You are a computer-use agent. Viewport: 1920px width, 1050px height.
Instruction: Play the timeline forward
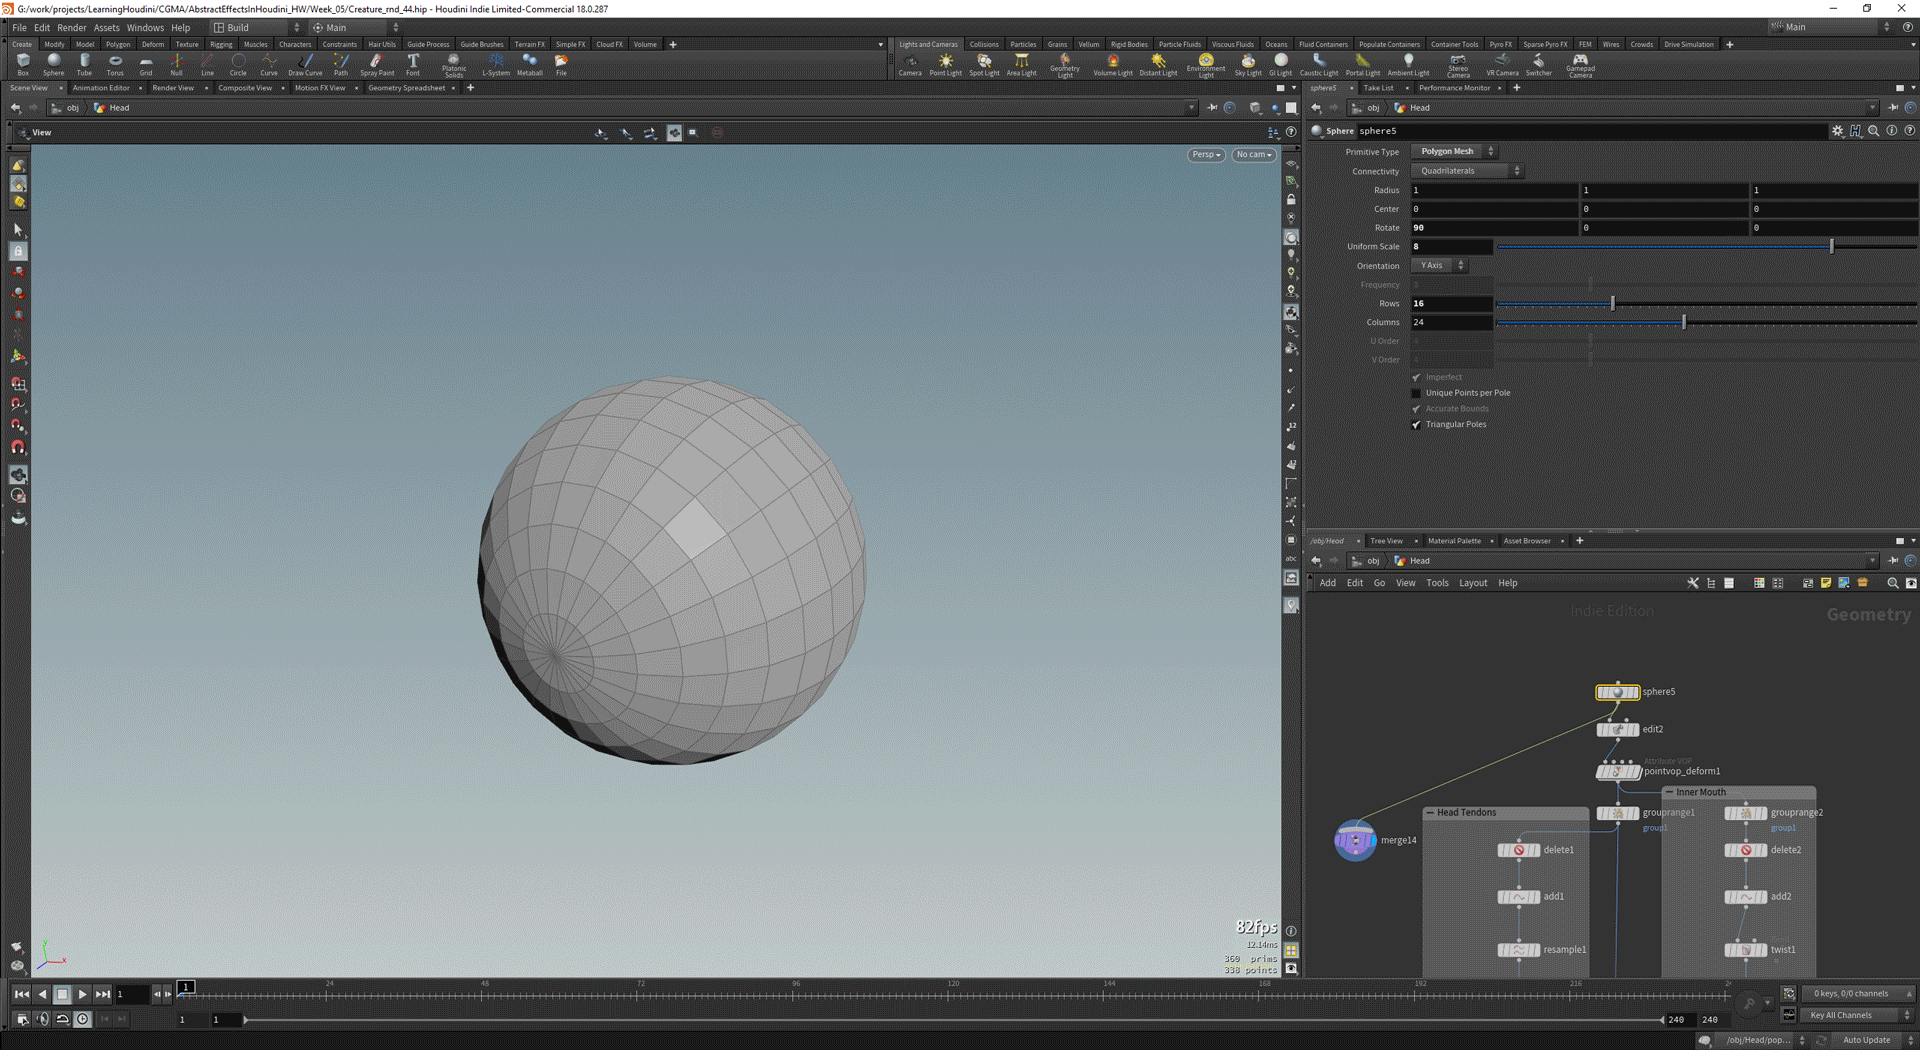point(82,994)
